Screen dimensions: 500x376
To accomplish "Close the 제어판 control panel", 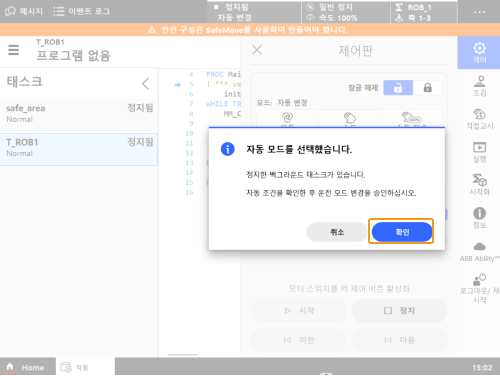I will [257, 50].
